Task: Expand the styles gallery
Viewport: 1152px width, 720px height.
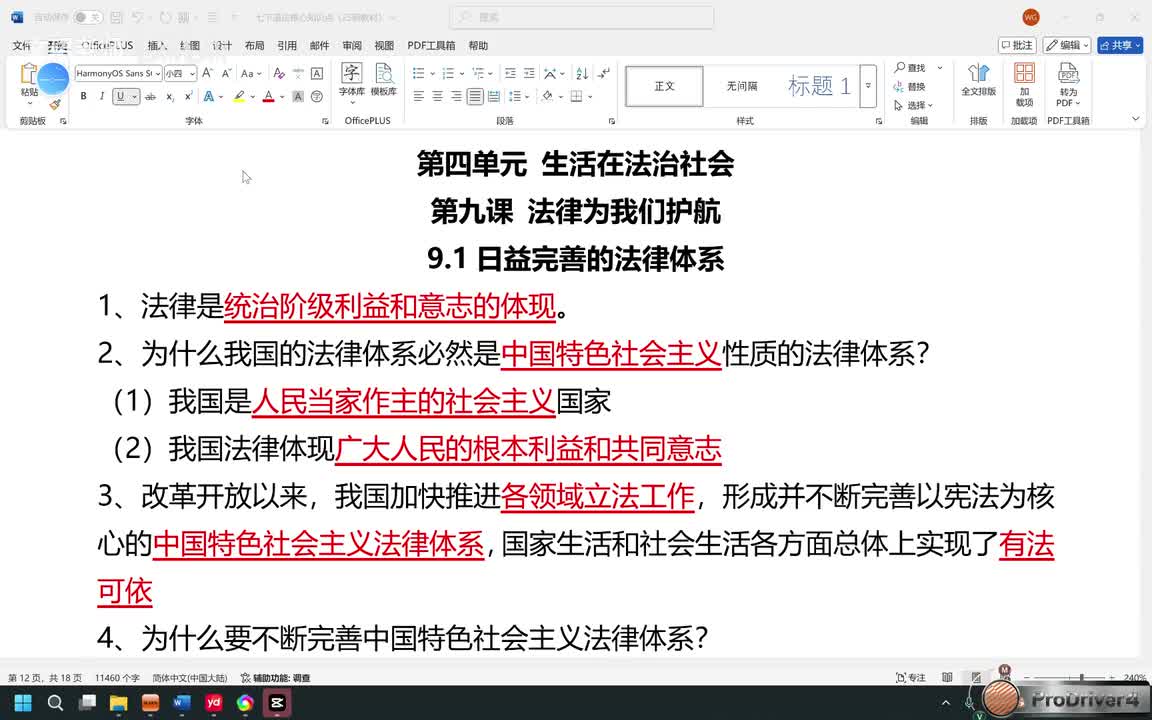Action: (868, 86)
